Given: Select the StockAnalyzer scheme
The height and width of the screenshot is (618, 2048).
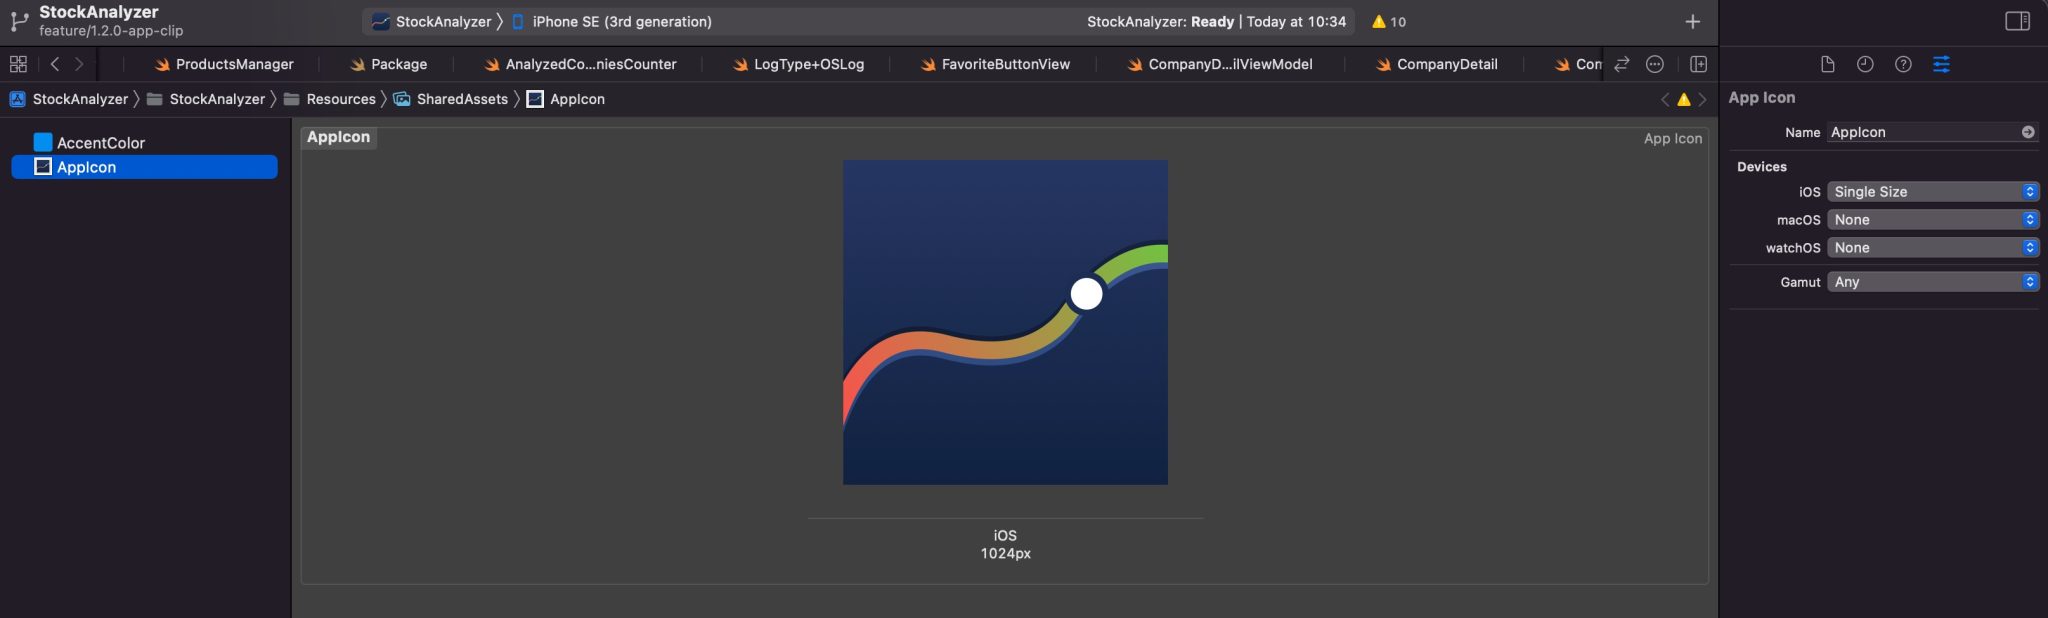Looking at the screenshot, I should [432, 21].
